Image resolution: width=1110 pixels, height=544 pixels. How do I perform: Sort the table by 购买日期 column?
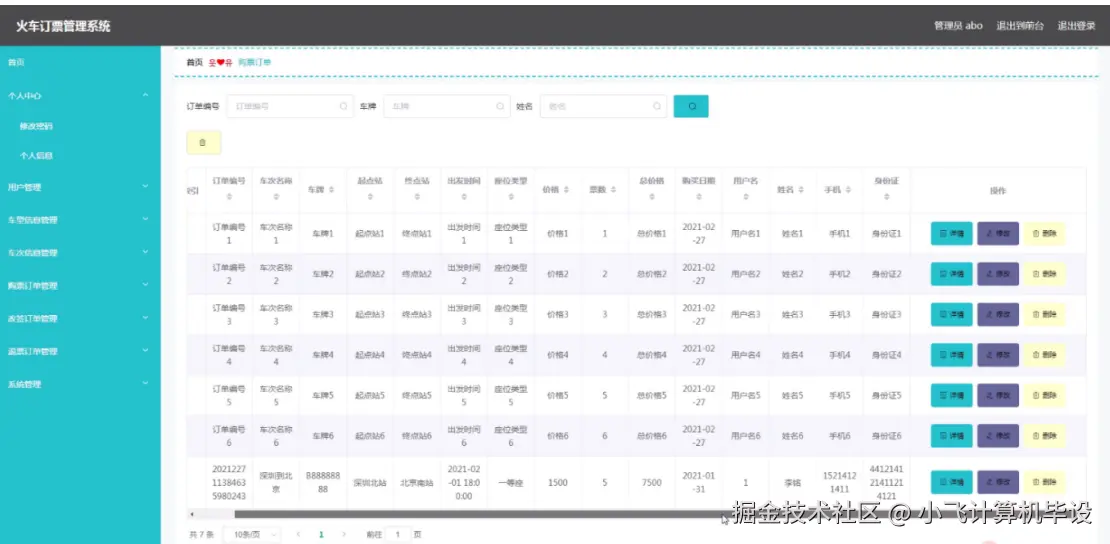698,198
